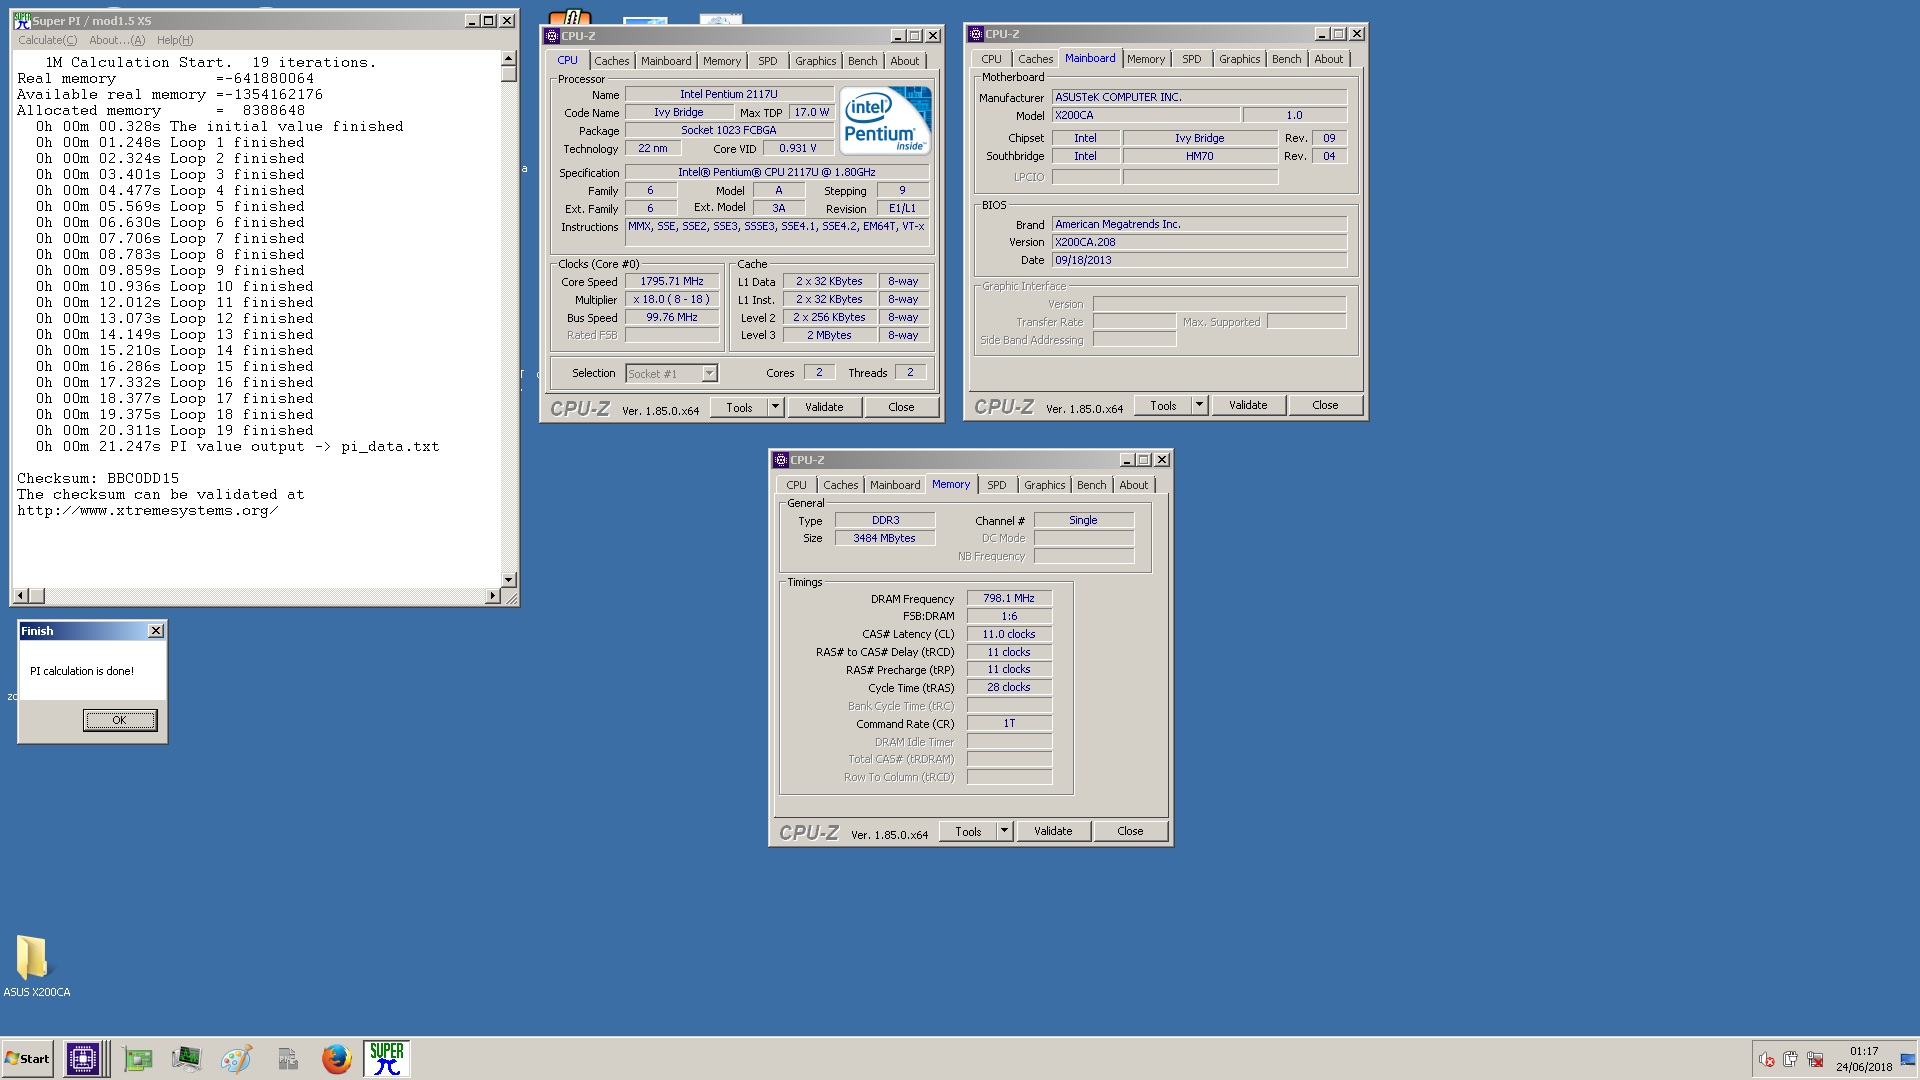The width and height of the screenshot is (1920, 1080).
Task: Click manufacturer field ASUSTeK COMPUTER INC.
Action: tap(1199, 97)
